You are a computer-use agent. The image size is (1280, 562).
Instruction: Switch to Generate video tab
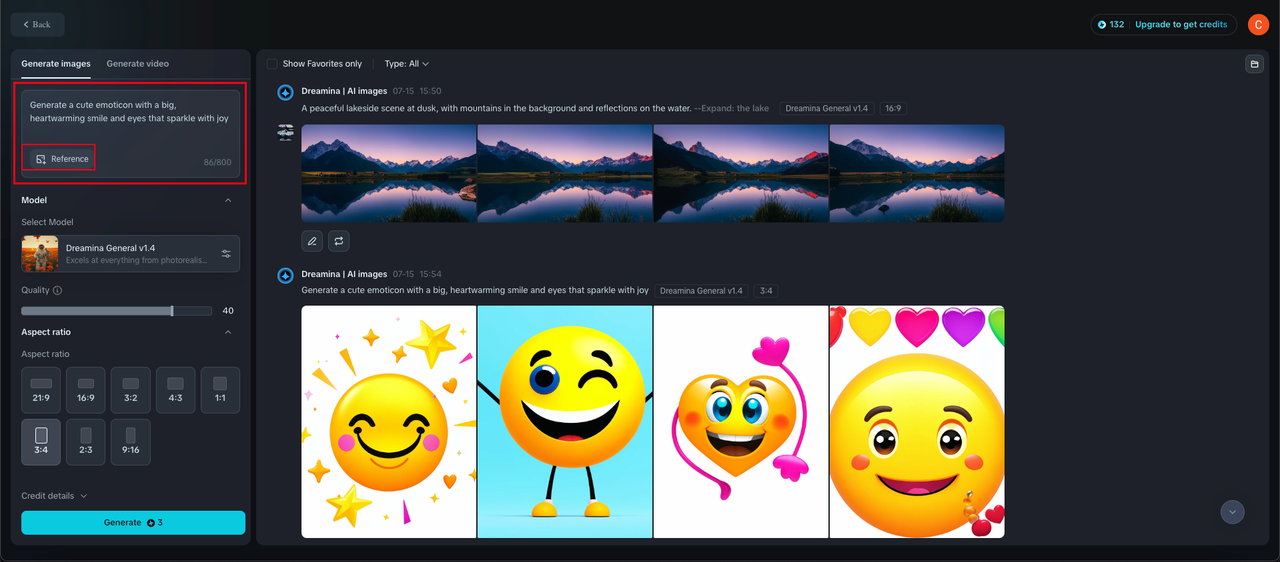pyautogui.click(x=138, y=64)
